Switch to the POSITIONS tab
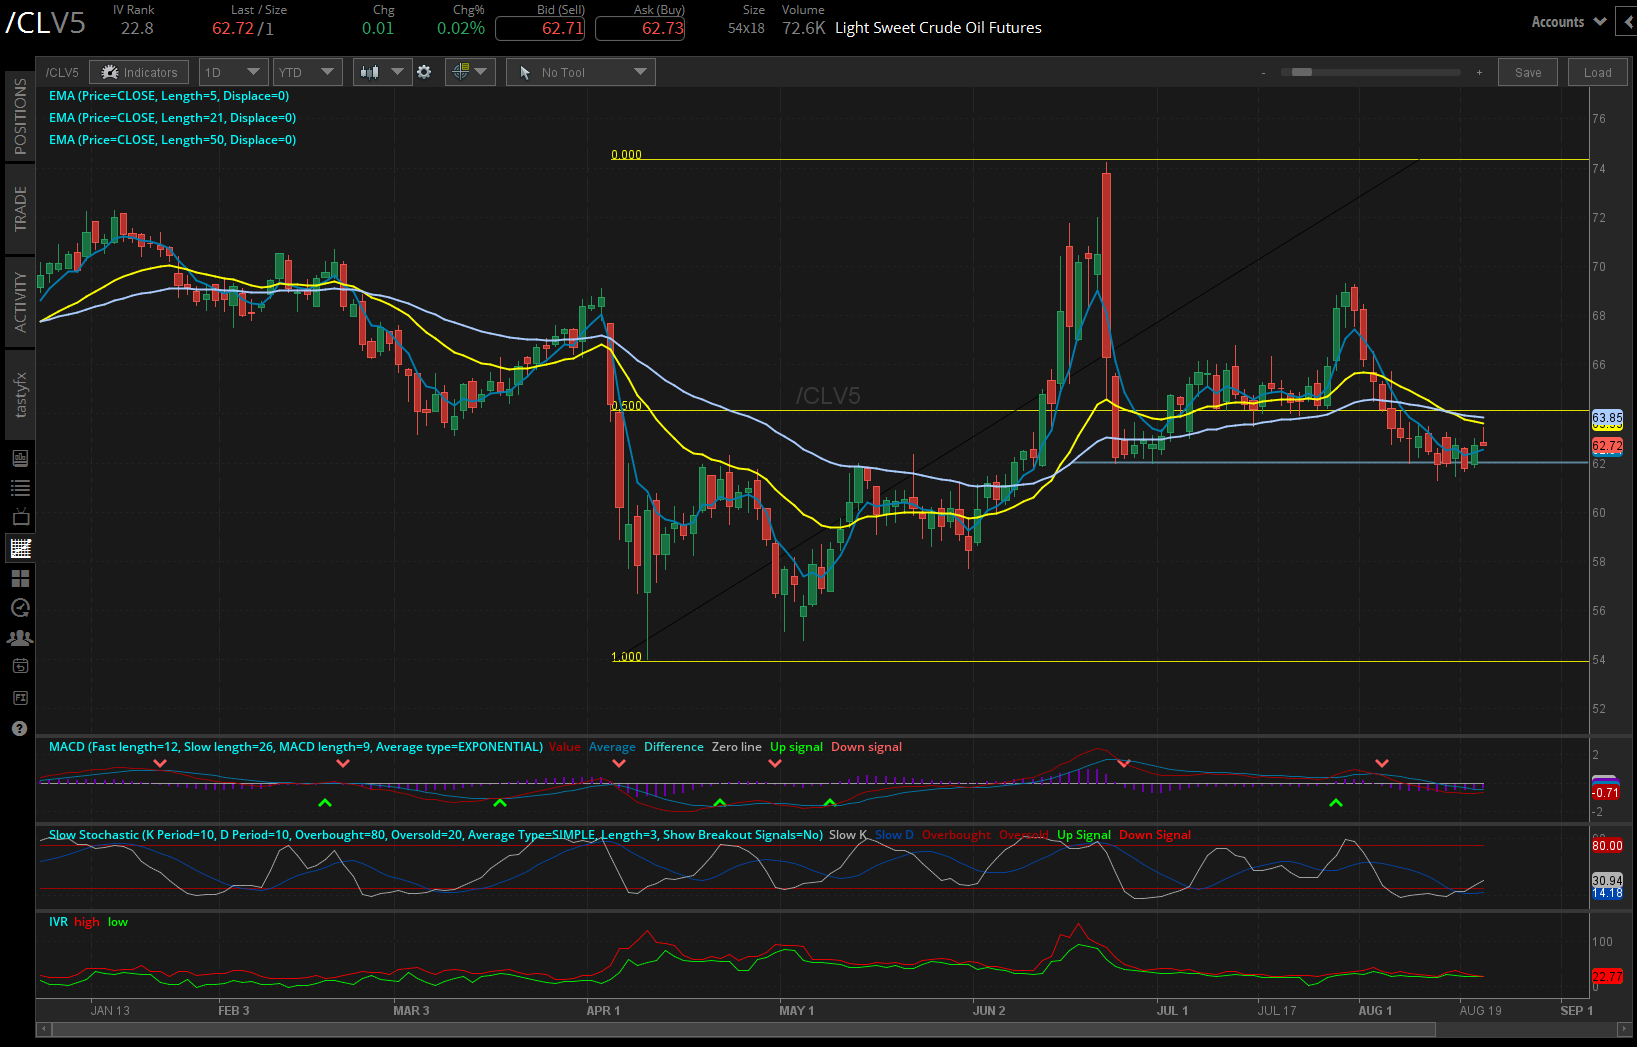The width and height of the screenshot is (1637, 1047). 19,115
